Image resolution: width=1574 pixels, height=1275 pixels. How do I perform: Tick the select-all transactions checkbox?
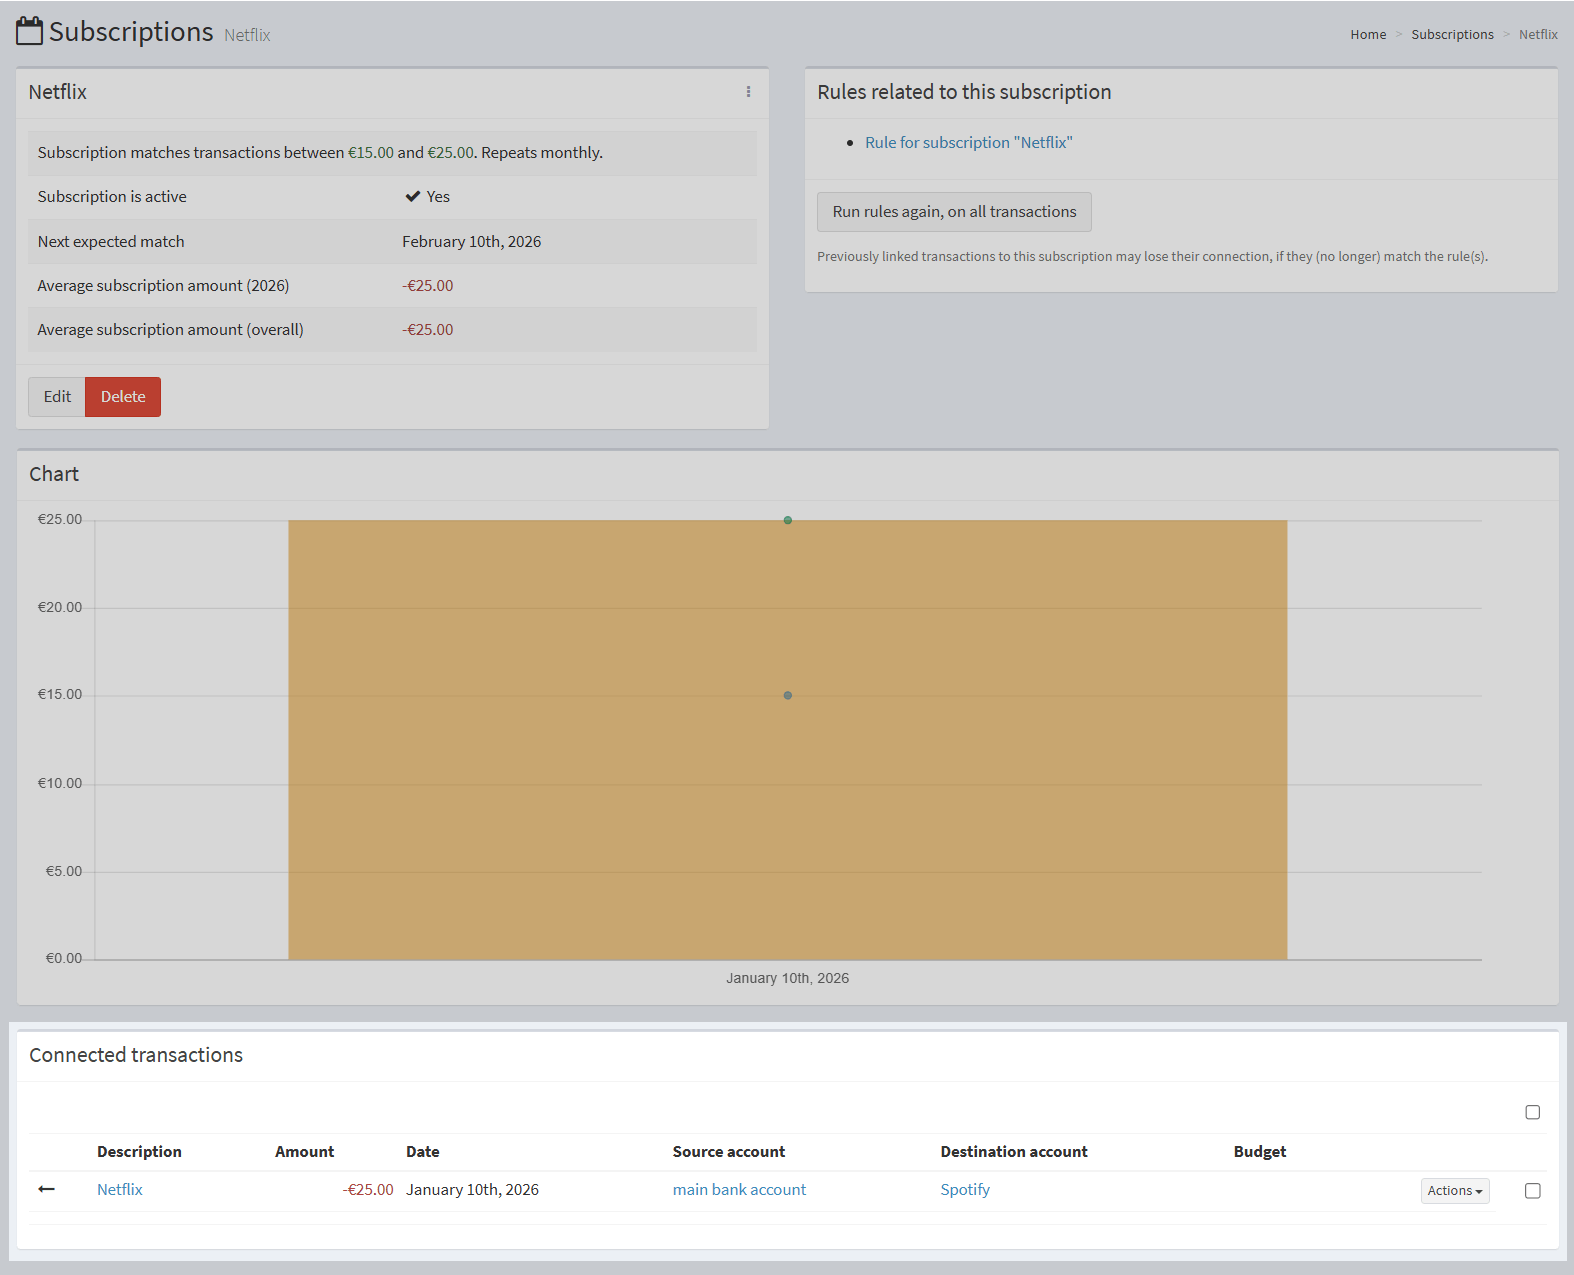[x=1532, y=1112]
